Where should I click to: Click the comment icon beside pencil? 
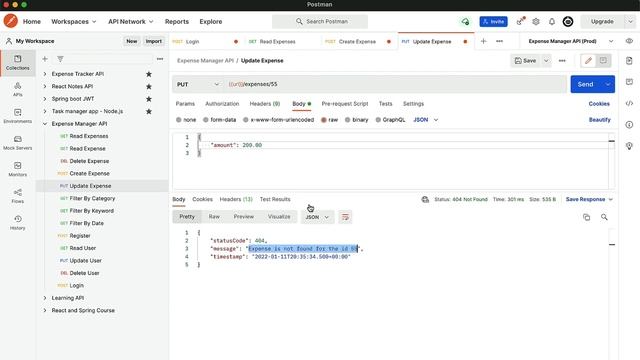[x=603, y=61]
